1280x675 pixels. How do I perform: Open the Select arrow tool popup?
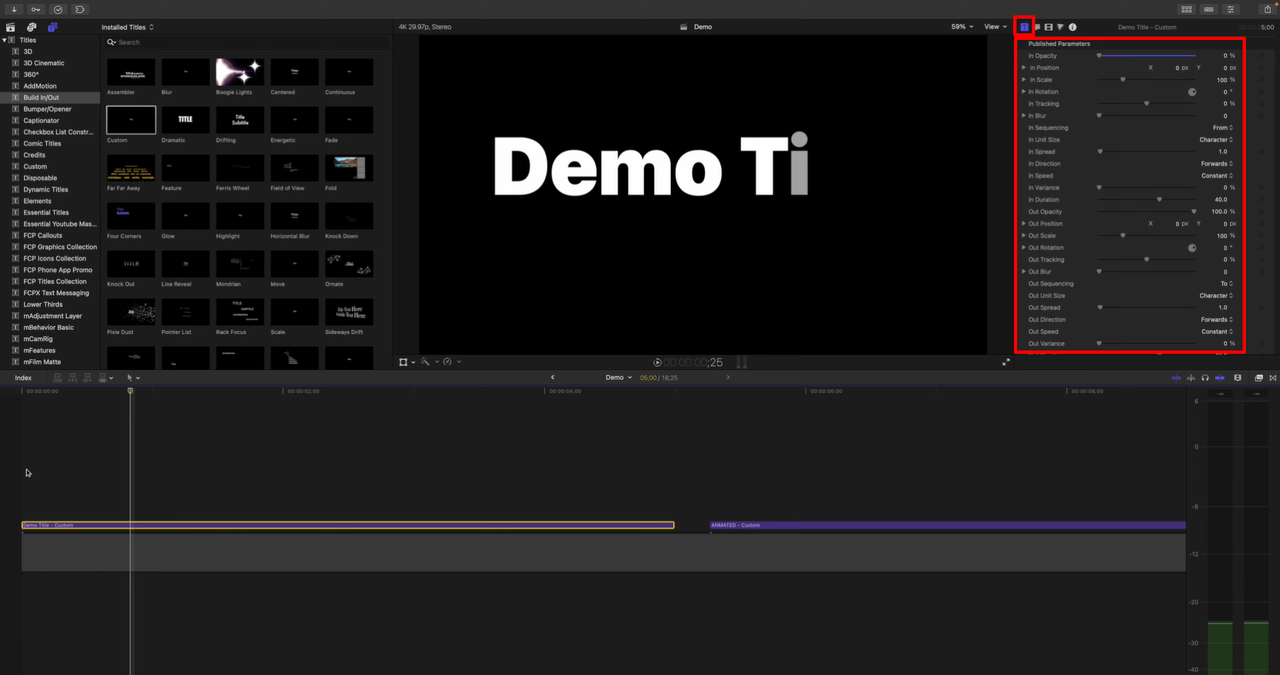(133, 378)
